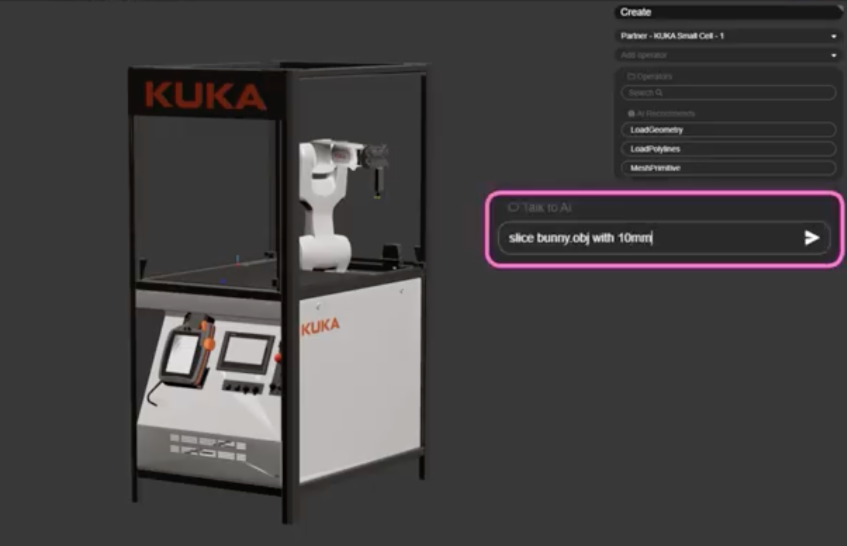Choose the LoadGeometry operator
The width and height of the screenshot is (847, 546).
[x=727, y=130]
